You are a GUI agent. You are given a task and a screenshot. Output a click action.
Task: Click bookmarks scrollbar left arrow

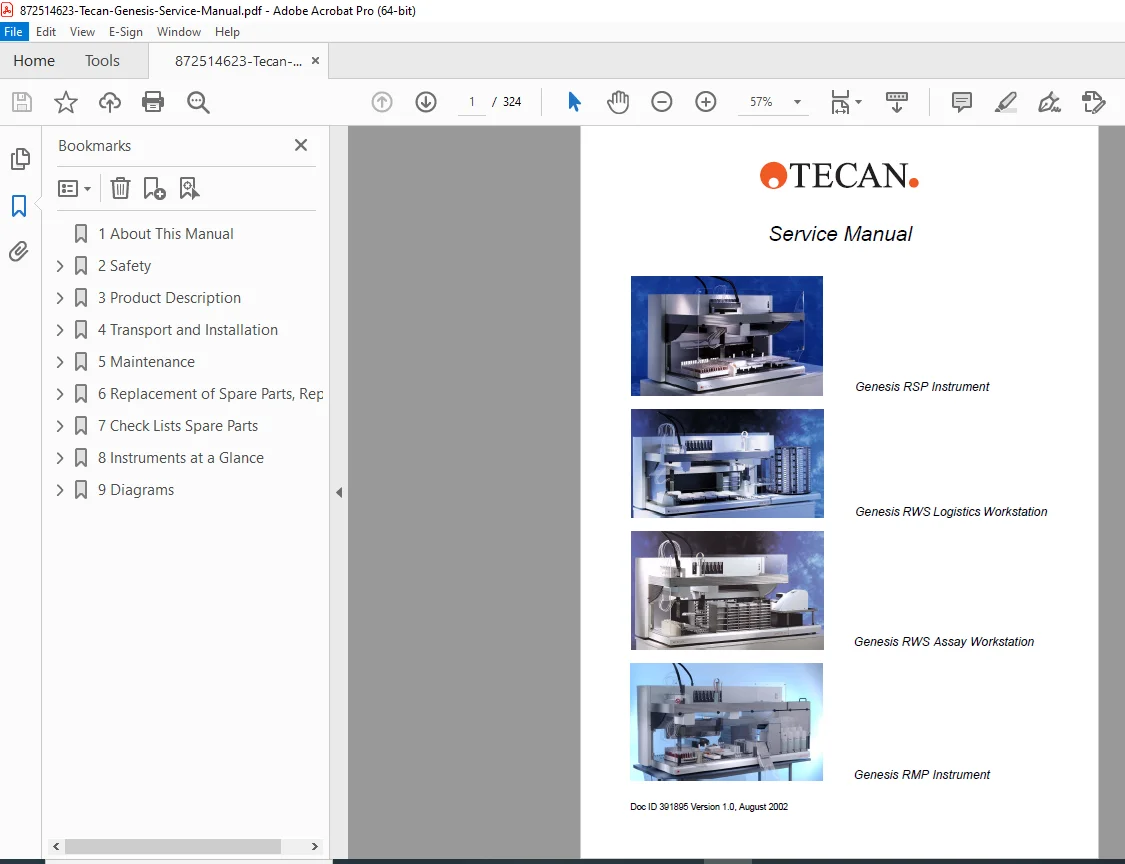(x=56, y=847)
